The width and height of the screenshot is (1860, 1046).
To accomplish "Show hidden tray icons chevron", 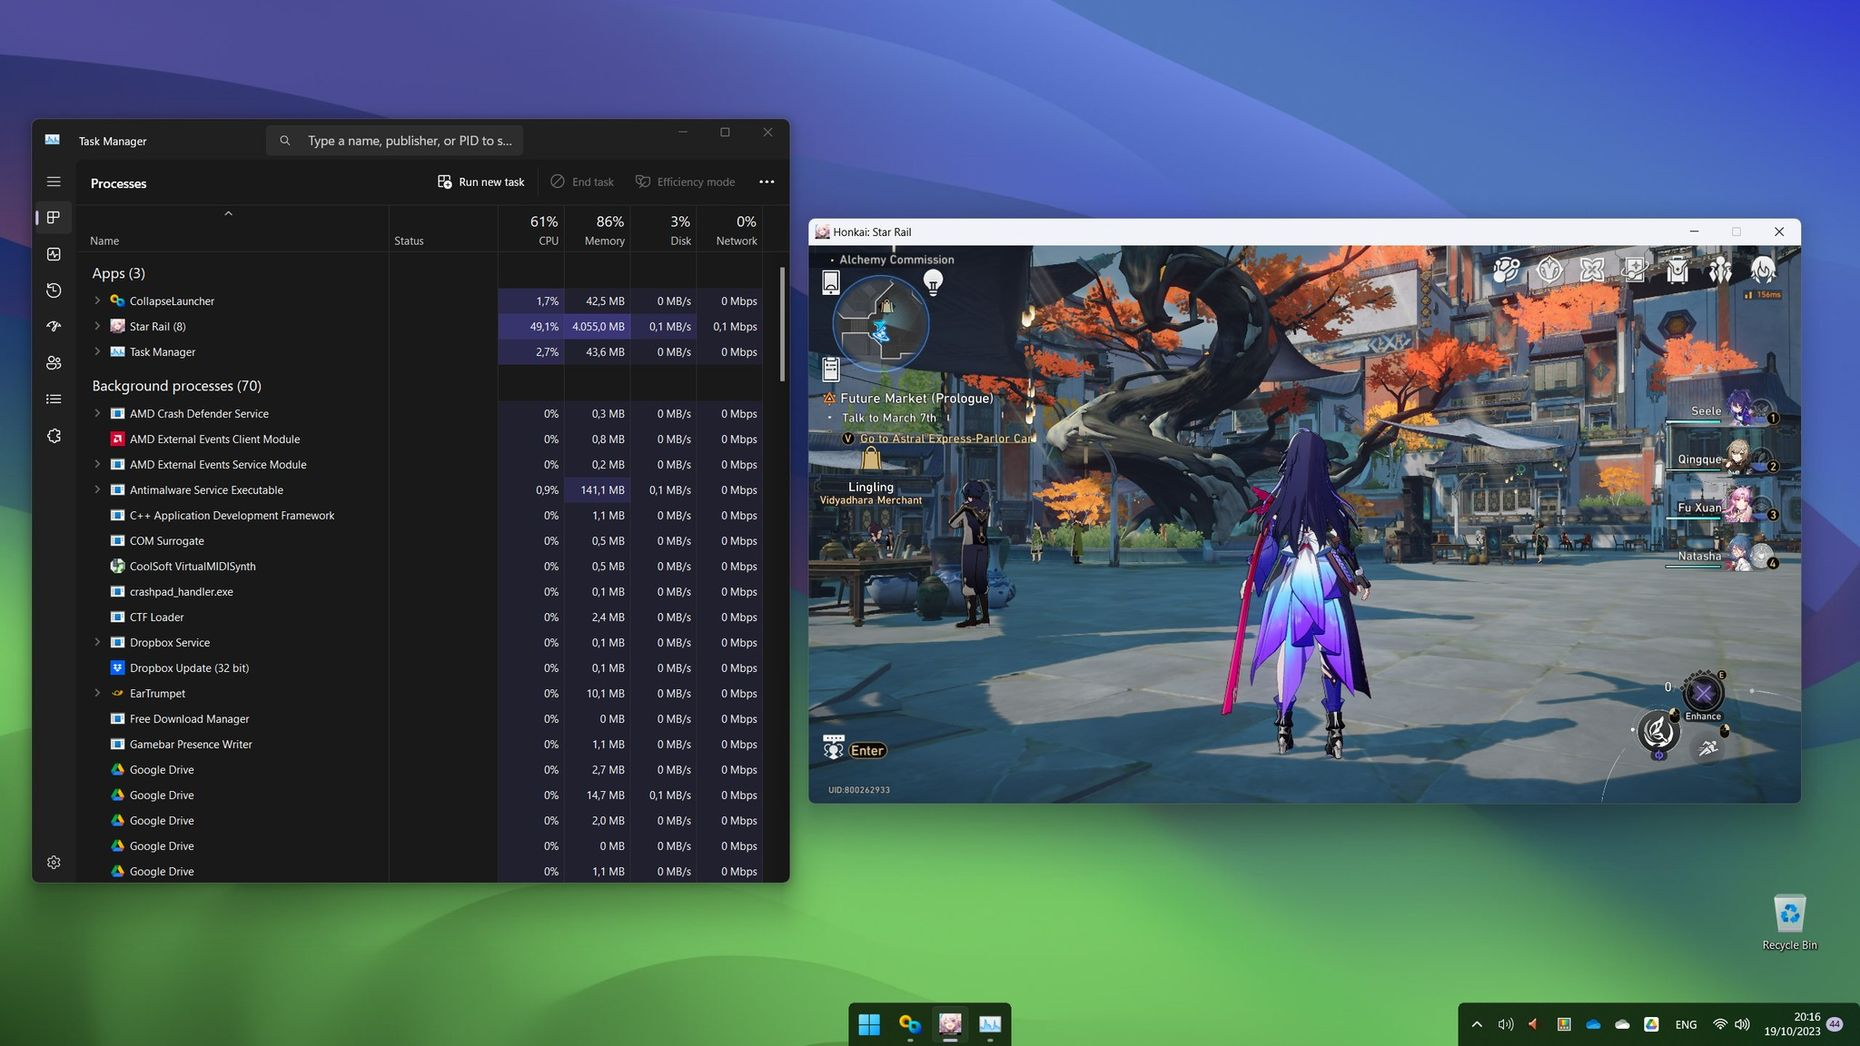I will pos(1477,1024).
